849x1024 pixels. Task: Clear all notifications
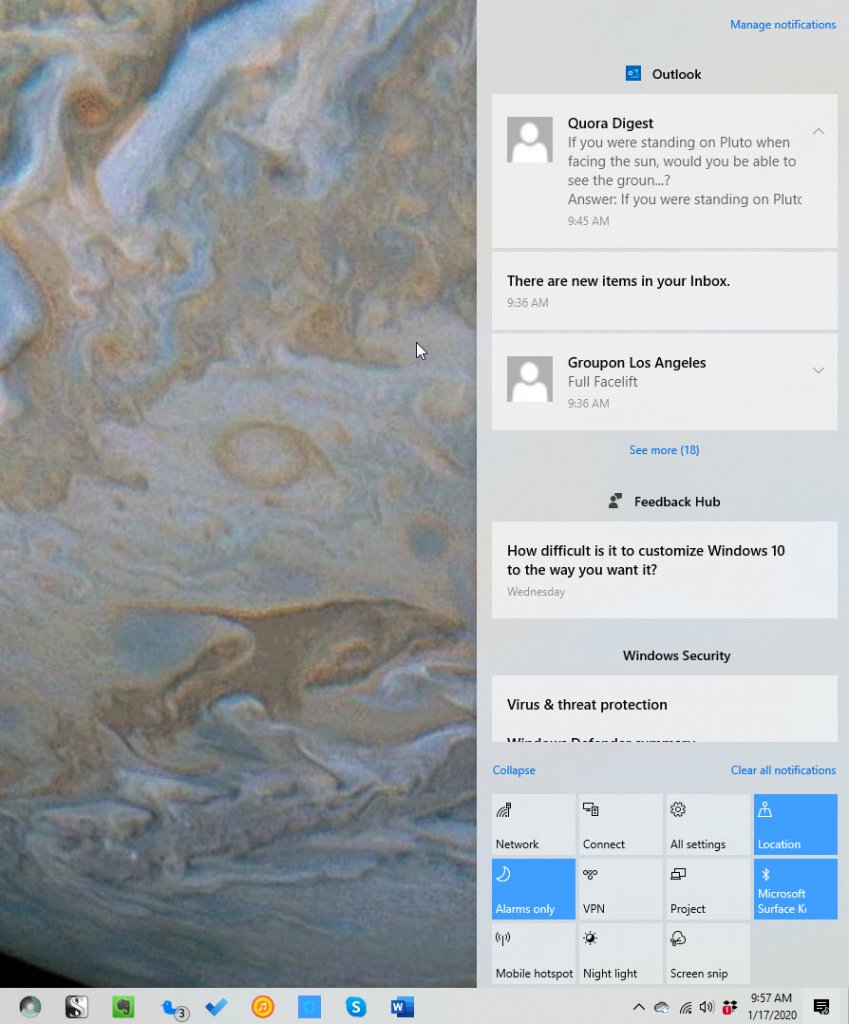click(783, 770)
